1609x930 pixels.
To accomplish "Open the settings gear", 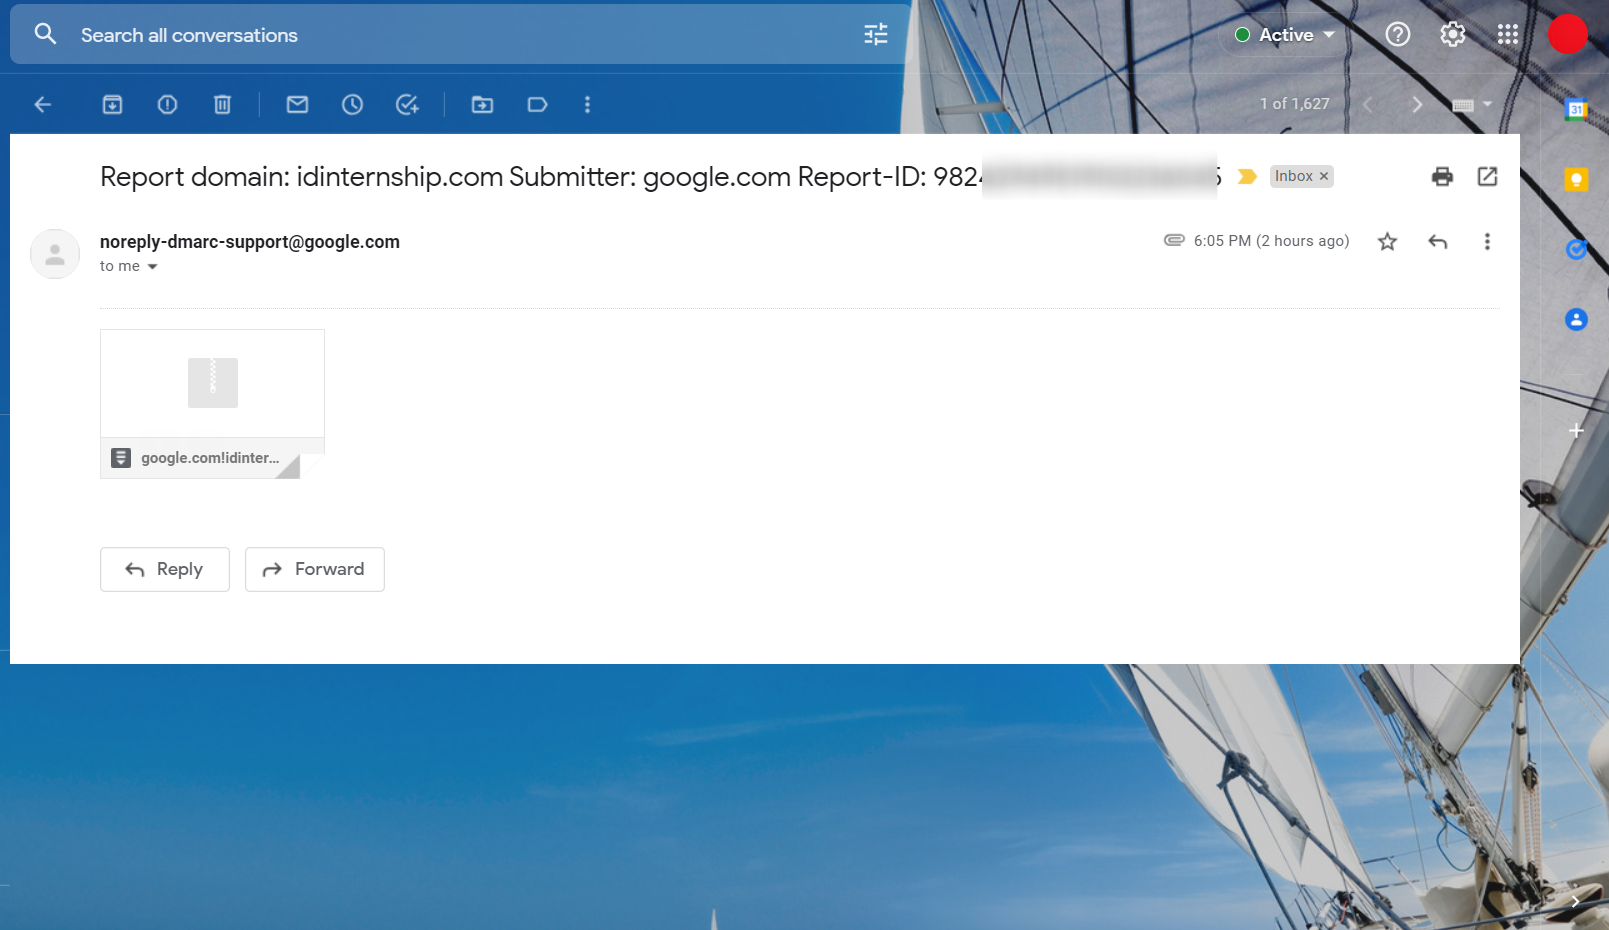I will (x=1453, y=35).
